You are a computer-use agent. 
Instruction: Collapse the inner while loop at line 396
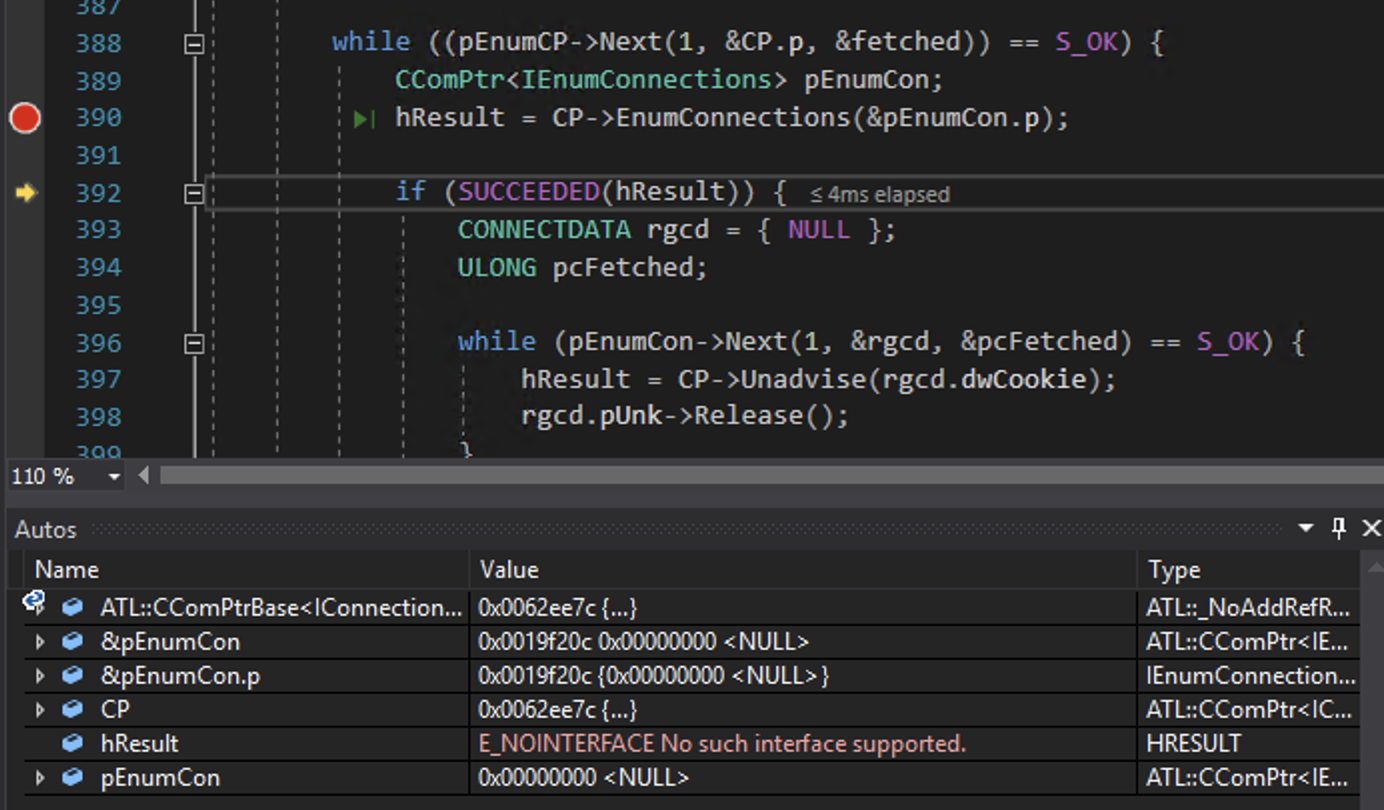[195, 342]
